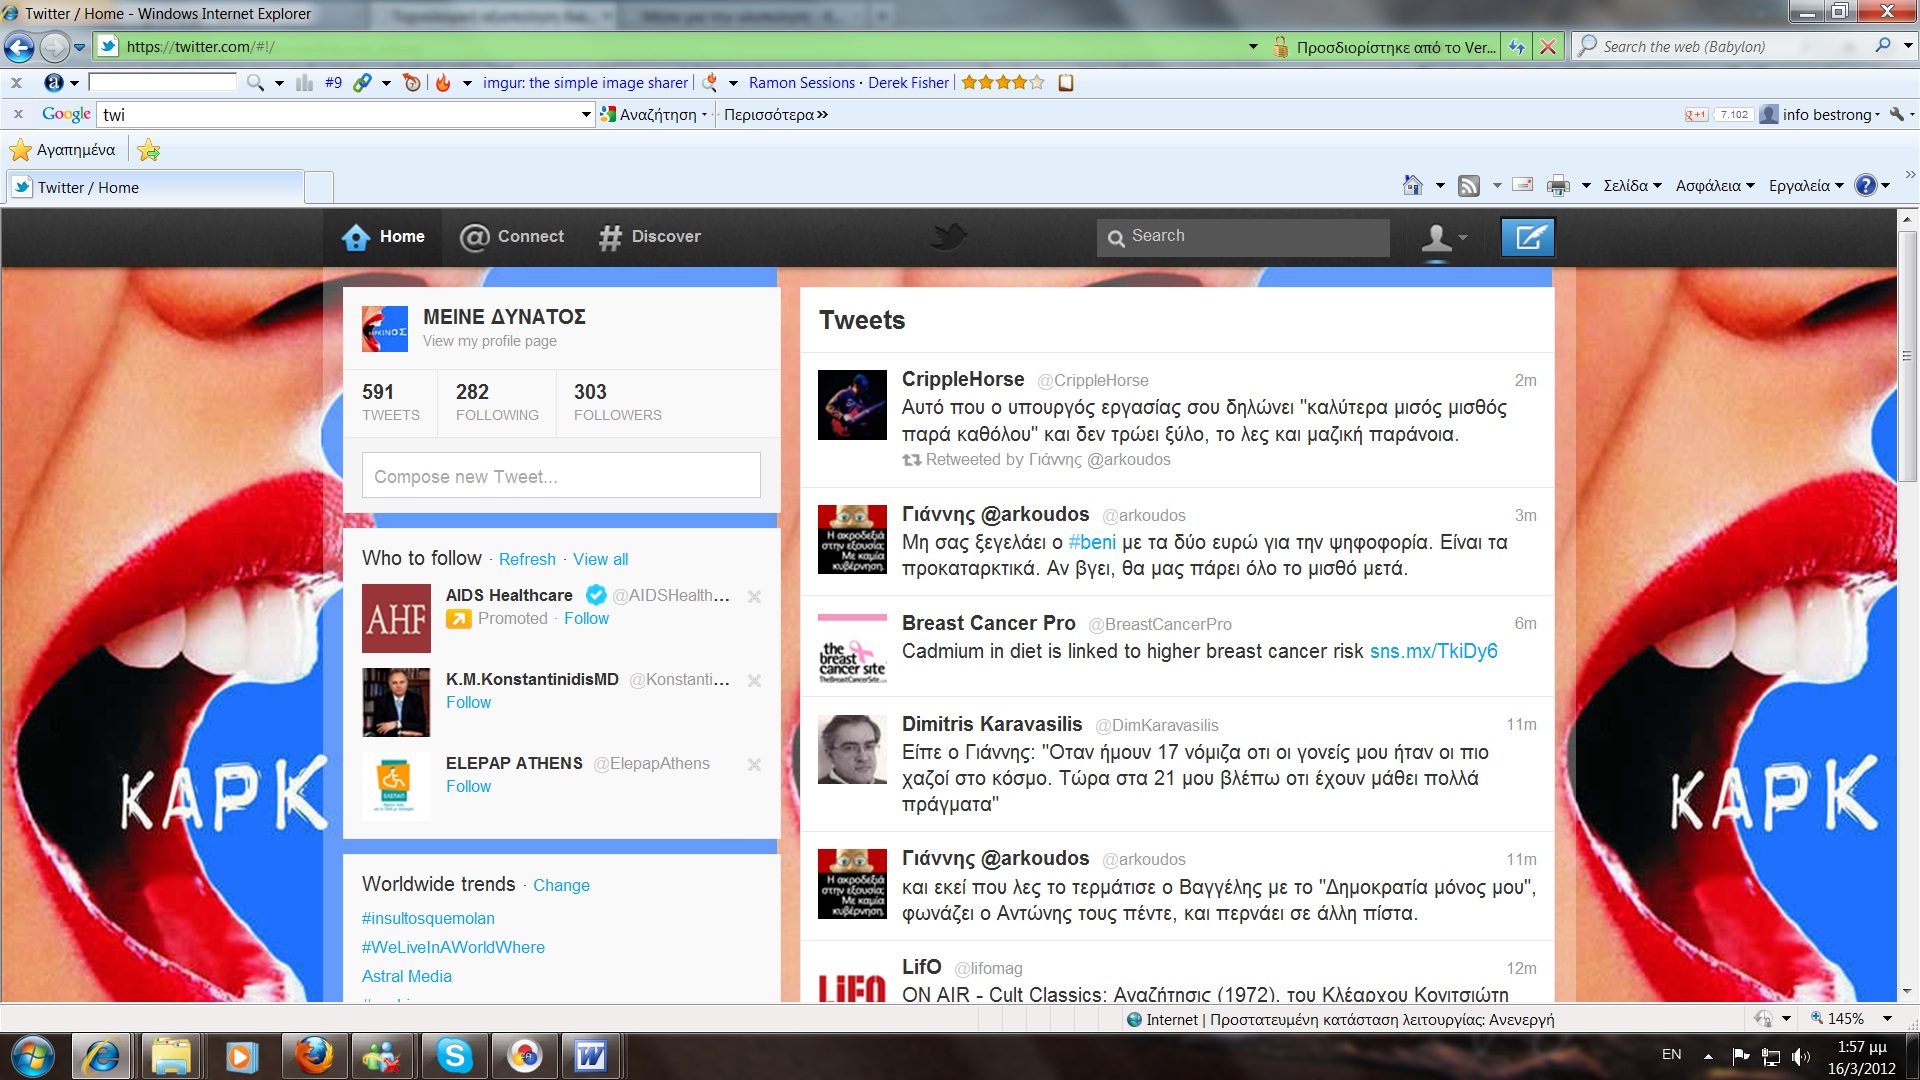The image size is (1920, 1080).
Task: Open Εργαλεία (Tools) menu dropdown
Action: [1806, 185]
